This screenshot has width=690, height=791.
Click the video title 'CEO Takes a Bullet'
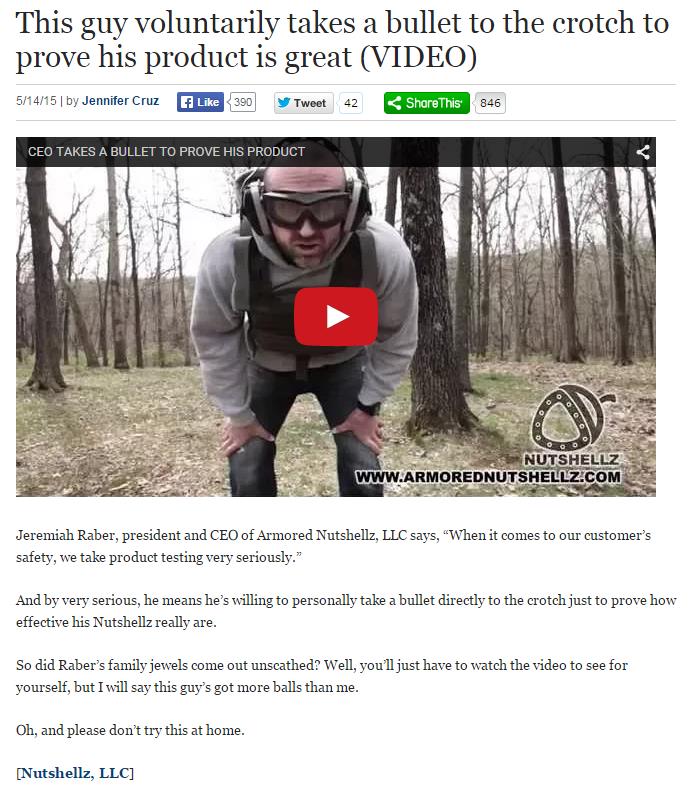(x=166, y=152)
